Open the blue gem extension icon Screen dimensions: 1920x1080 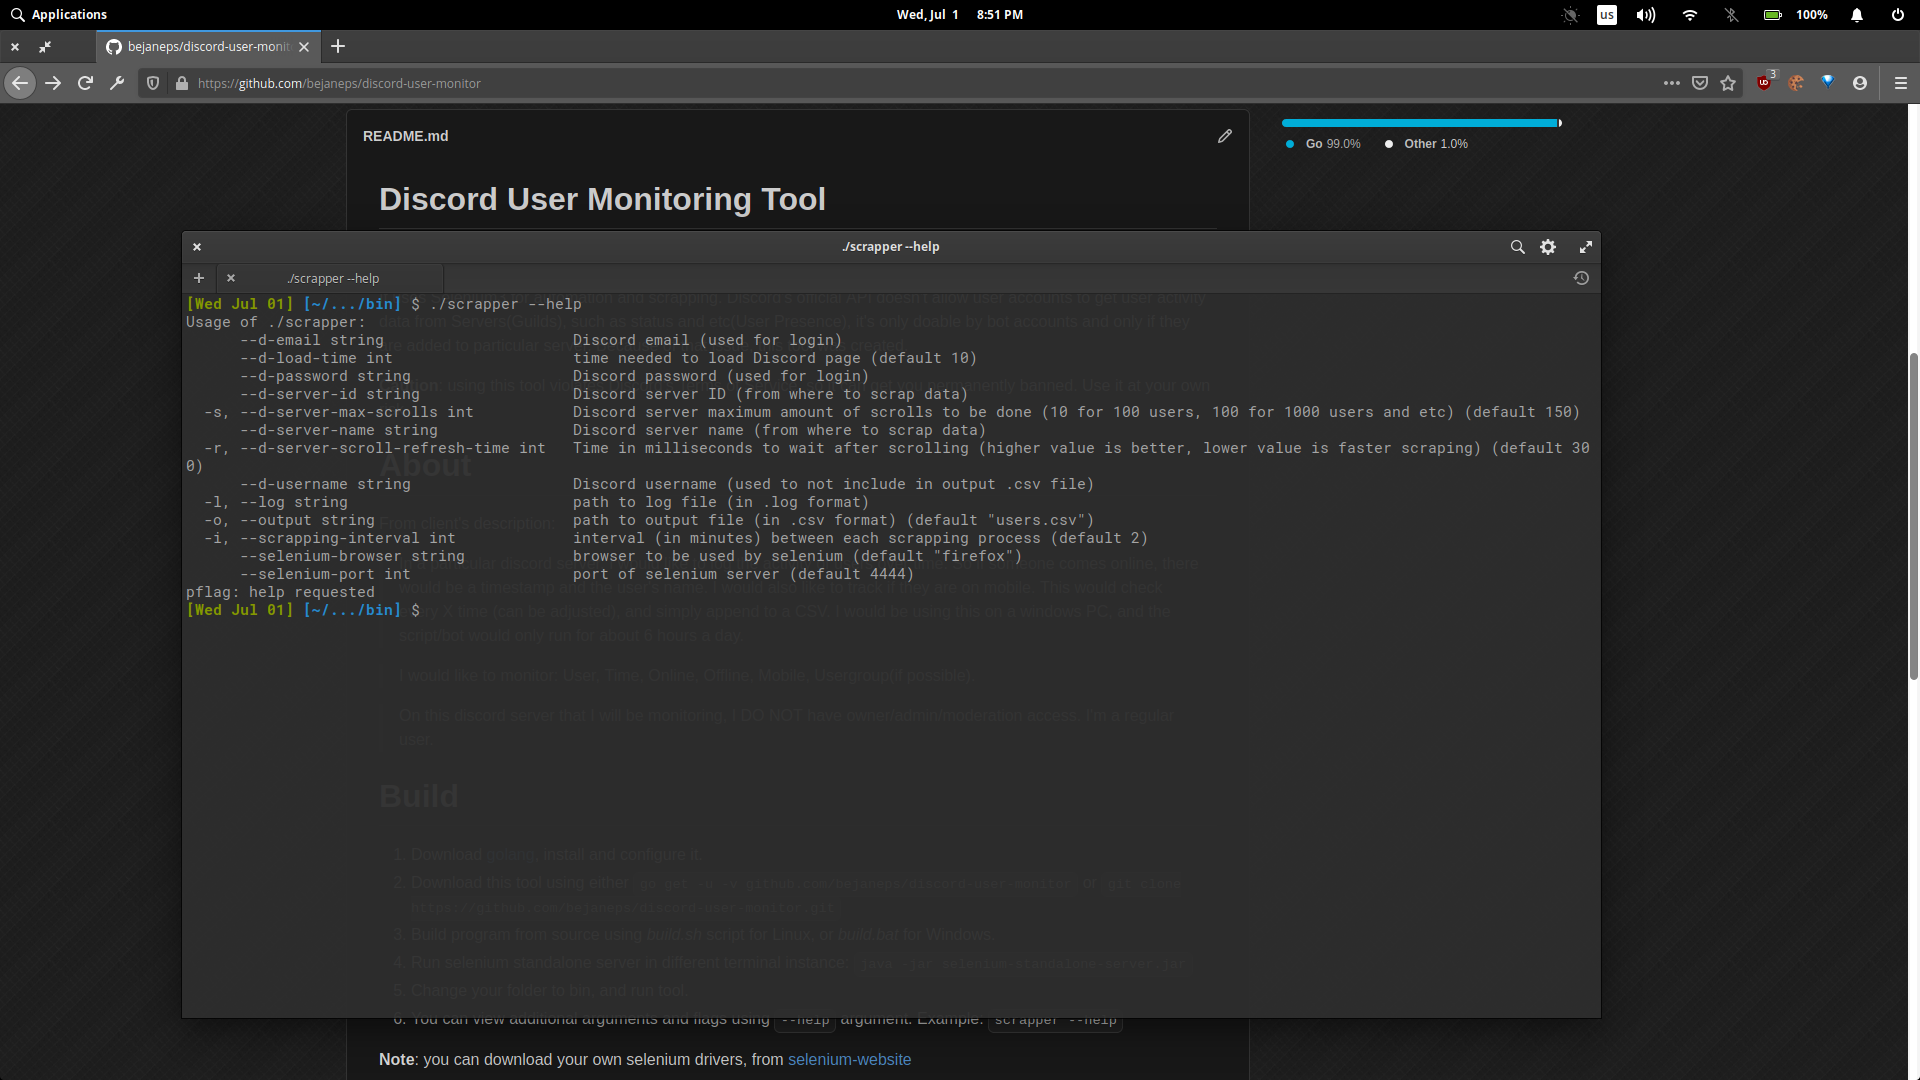pyautogui.click(x=1828, y=82)
